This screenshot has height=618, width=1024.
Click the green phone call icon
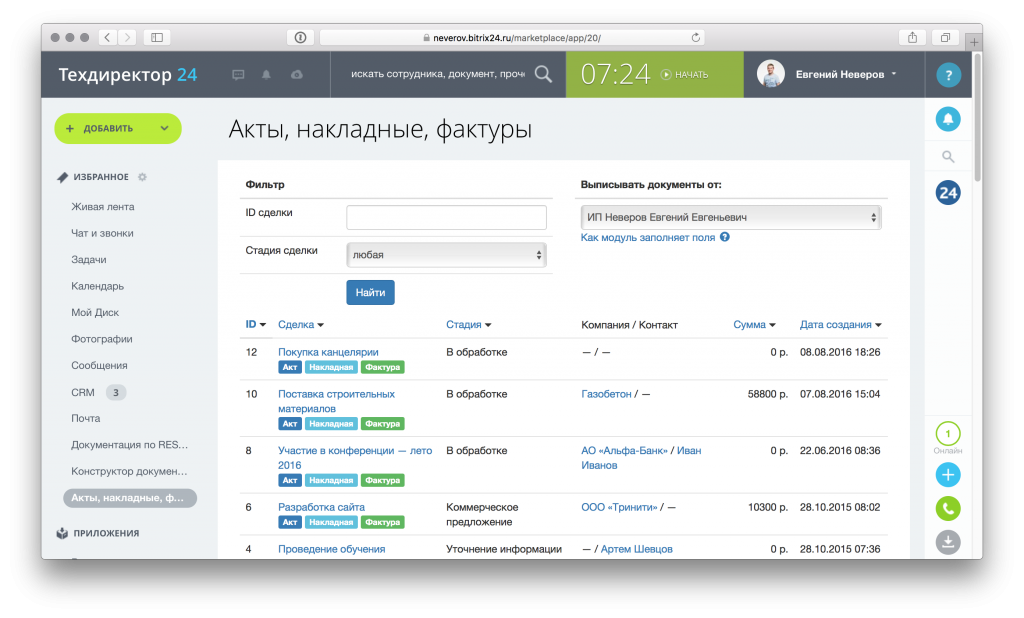(x=948, y=508)
